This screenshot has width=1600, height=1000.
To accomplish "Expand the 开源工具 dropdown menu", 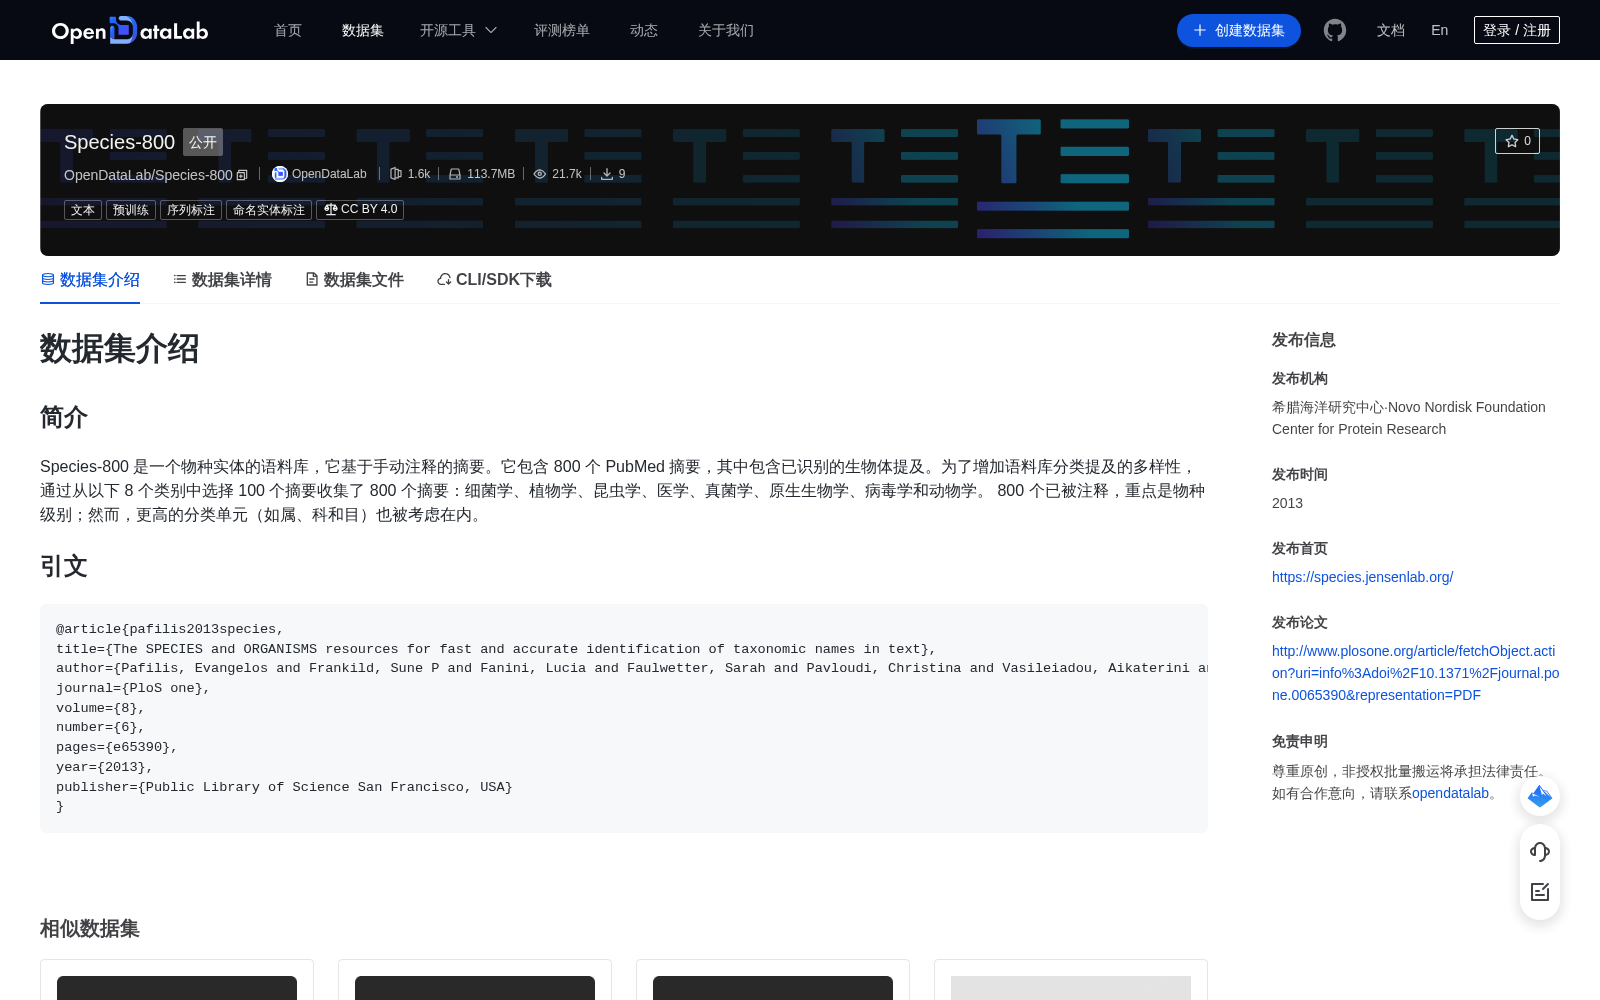I will click(458, 30).
